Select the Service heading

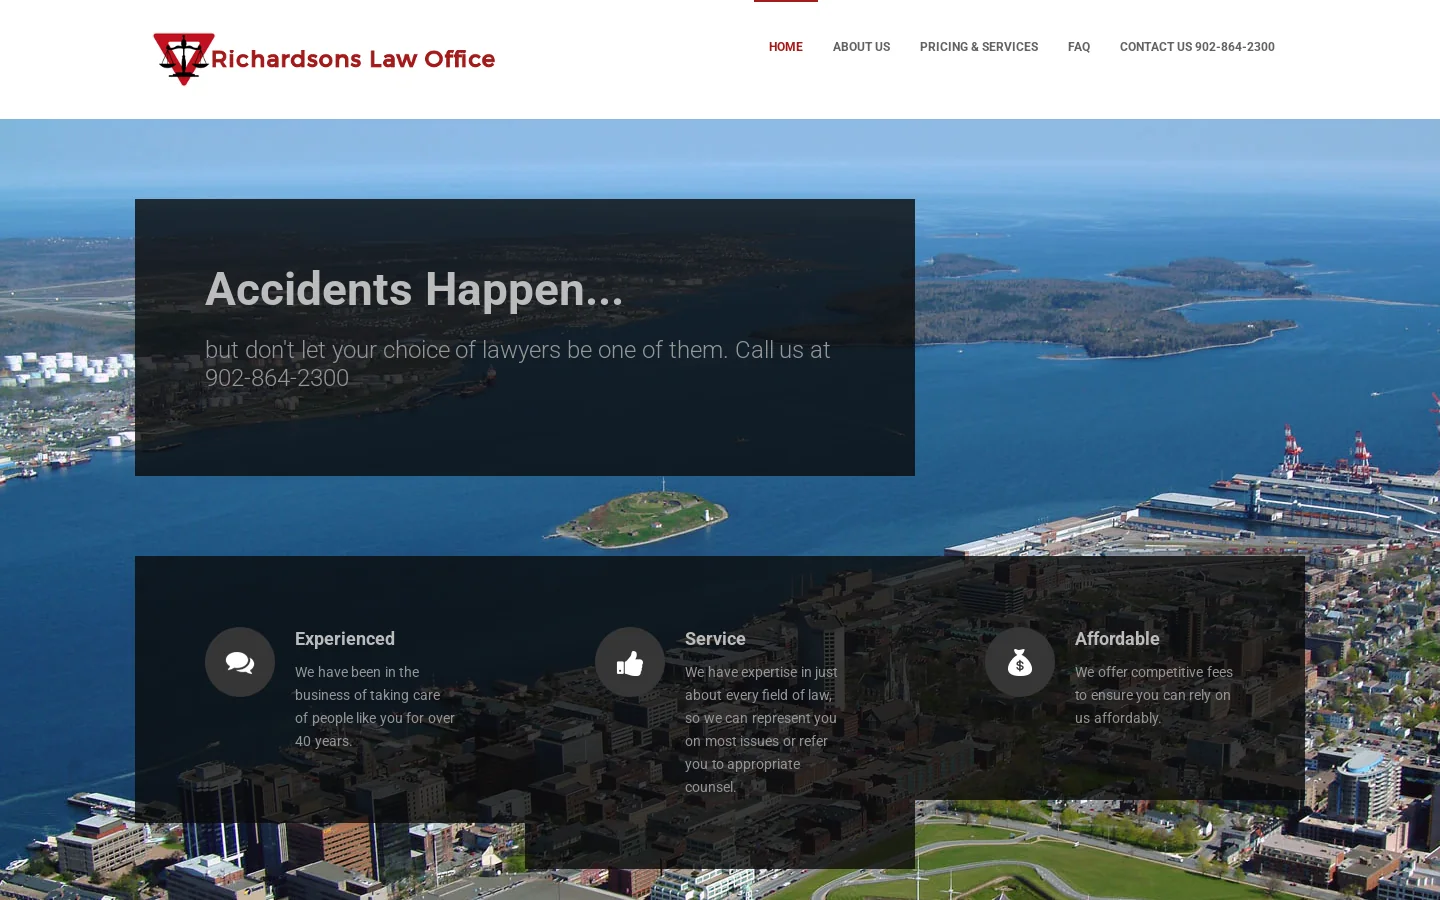715,639
